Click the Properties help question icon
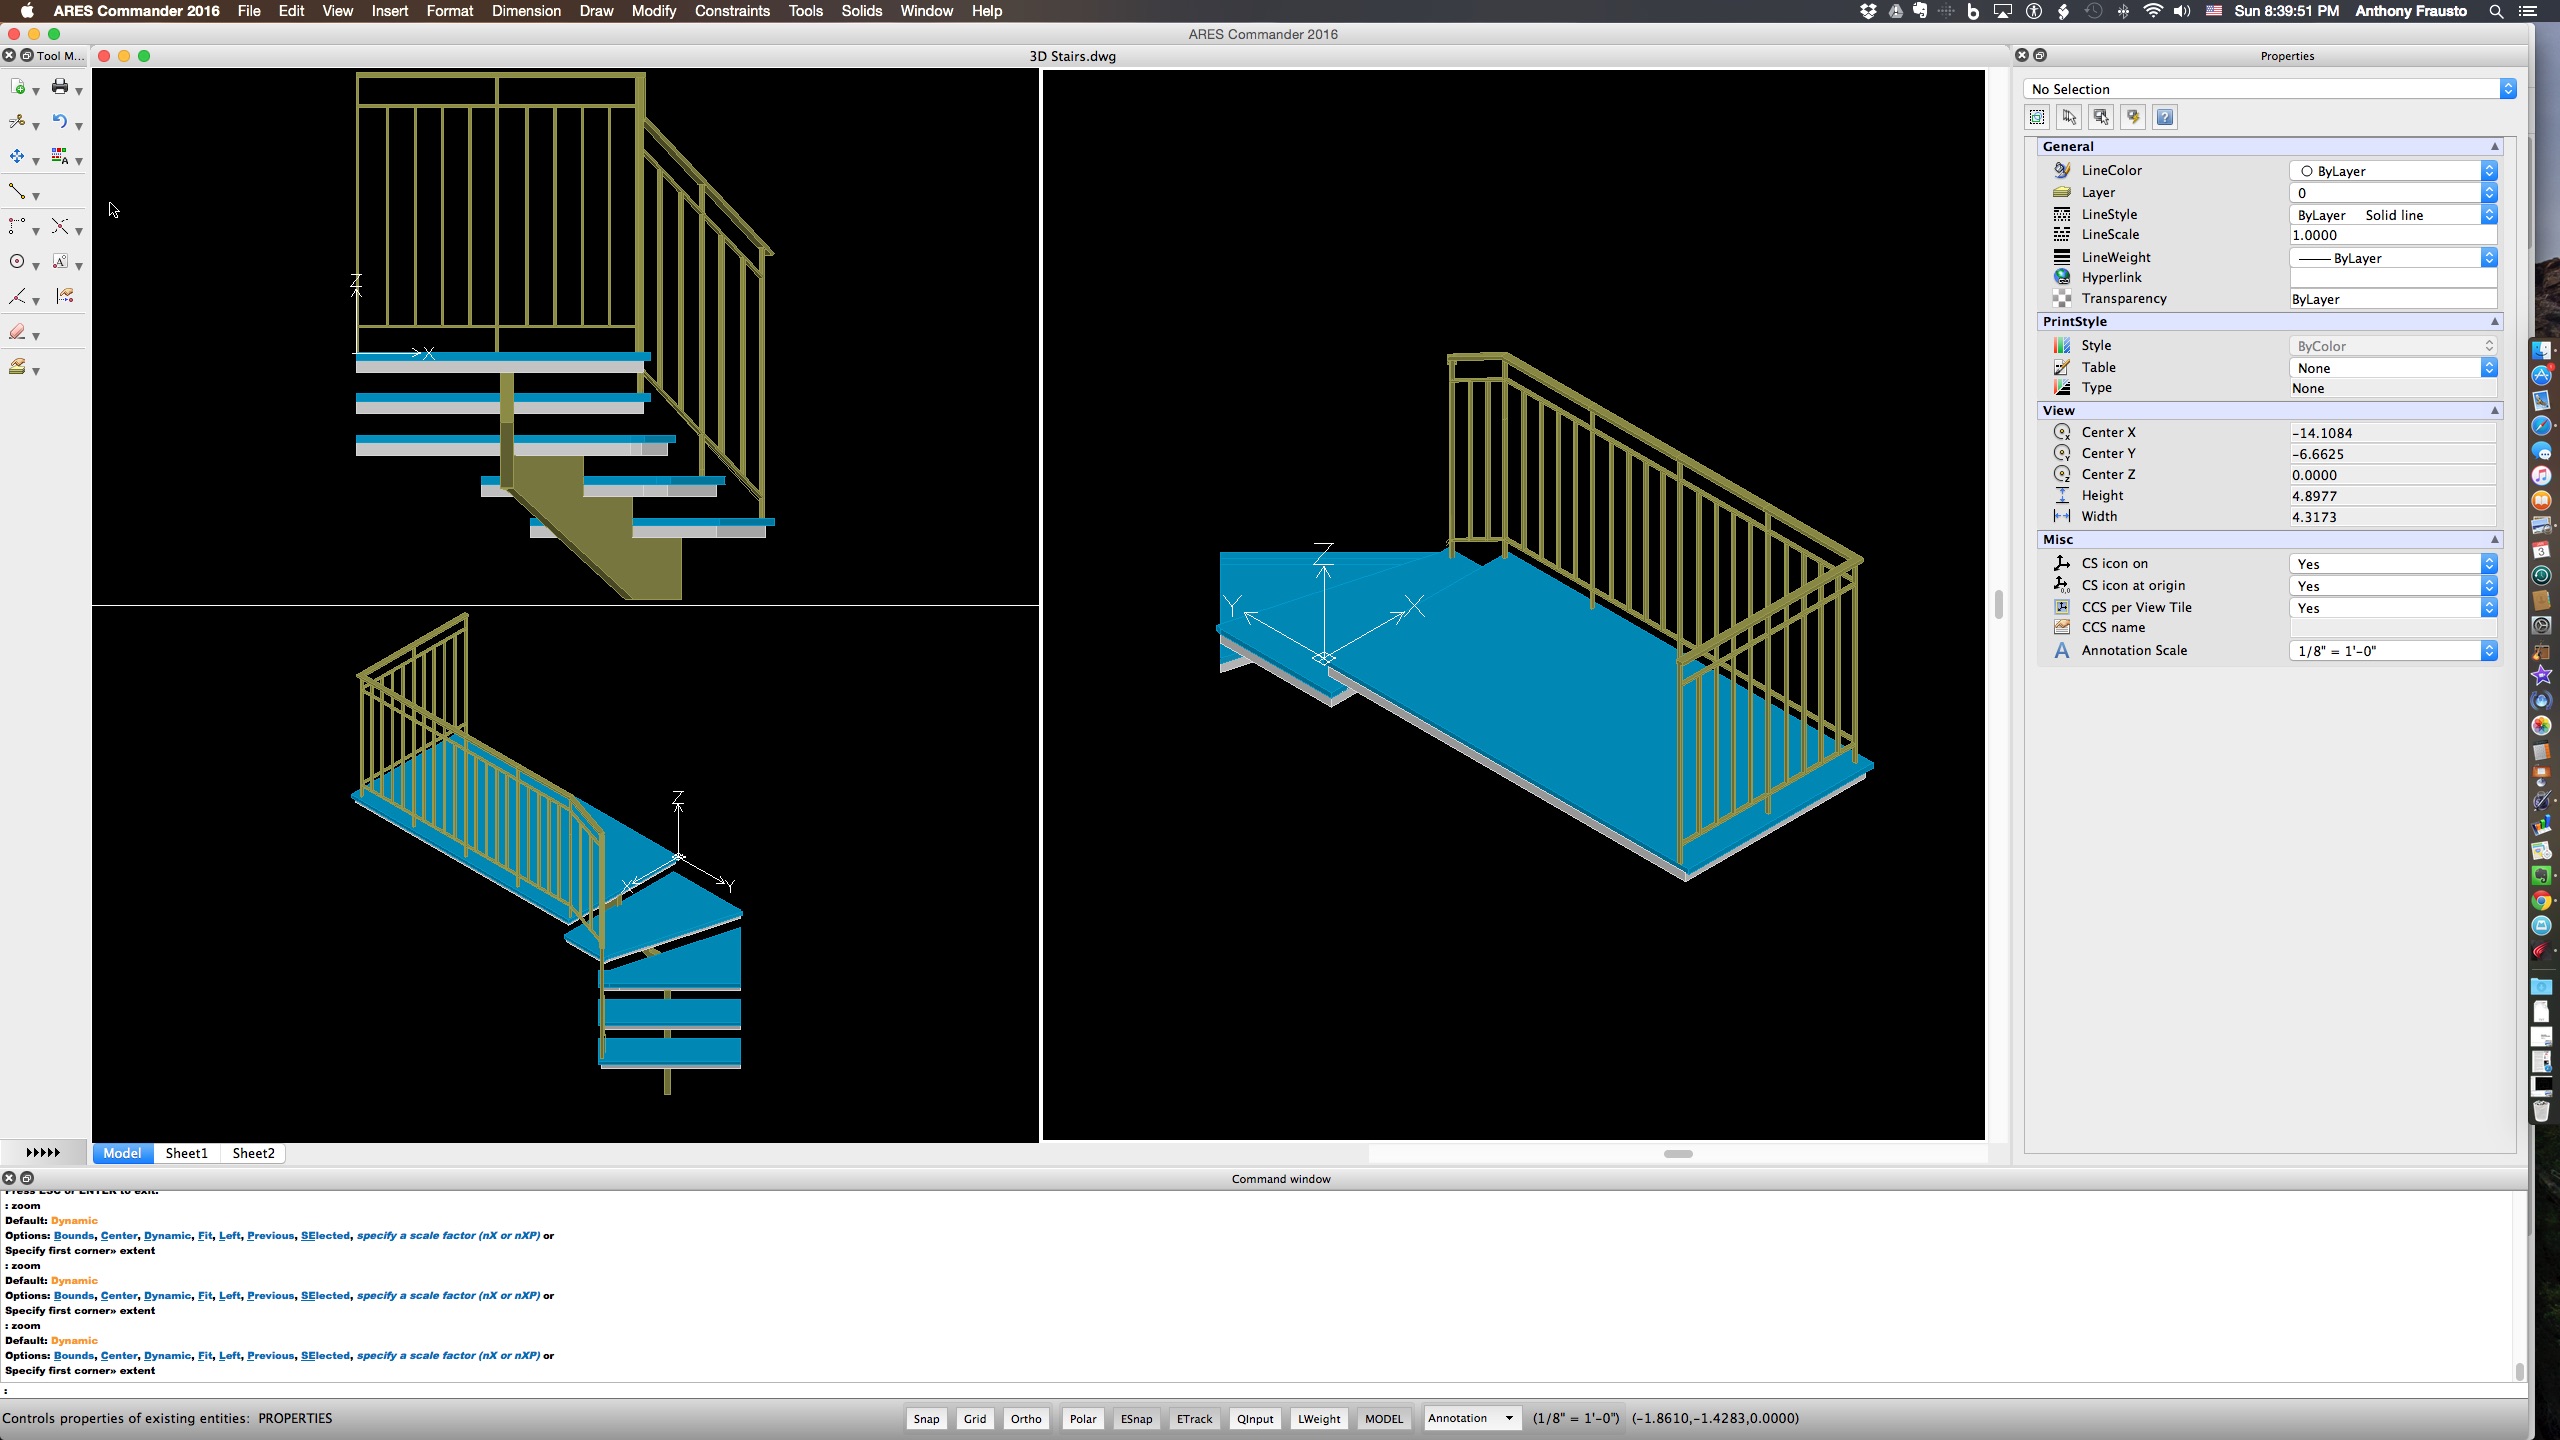 (x=2164, y=117)
